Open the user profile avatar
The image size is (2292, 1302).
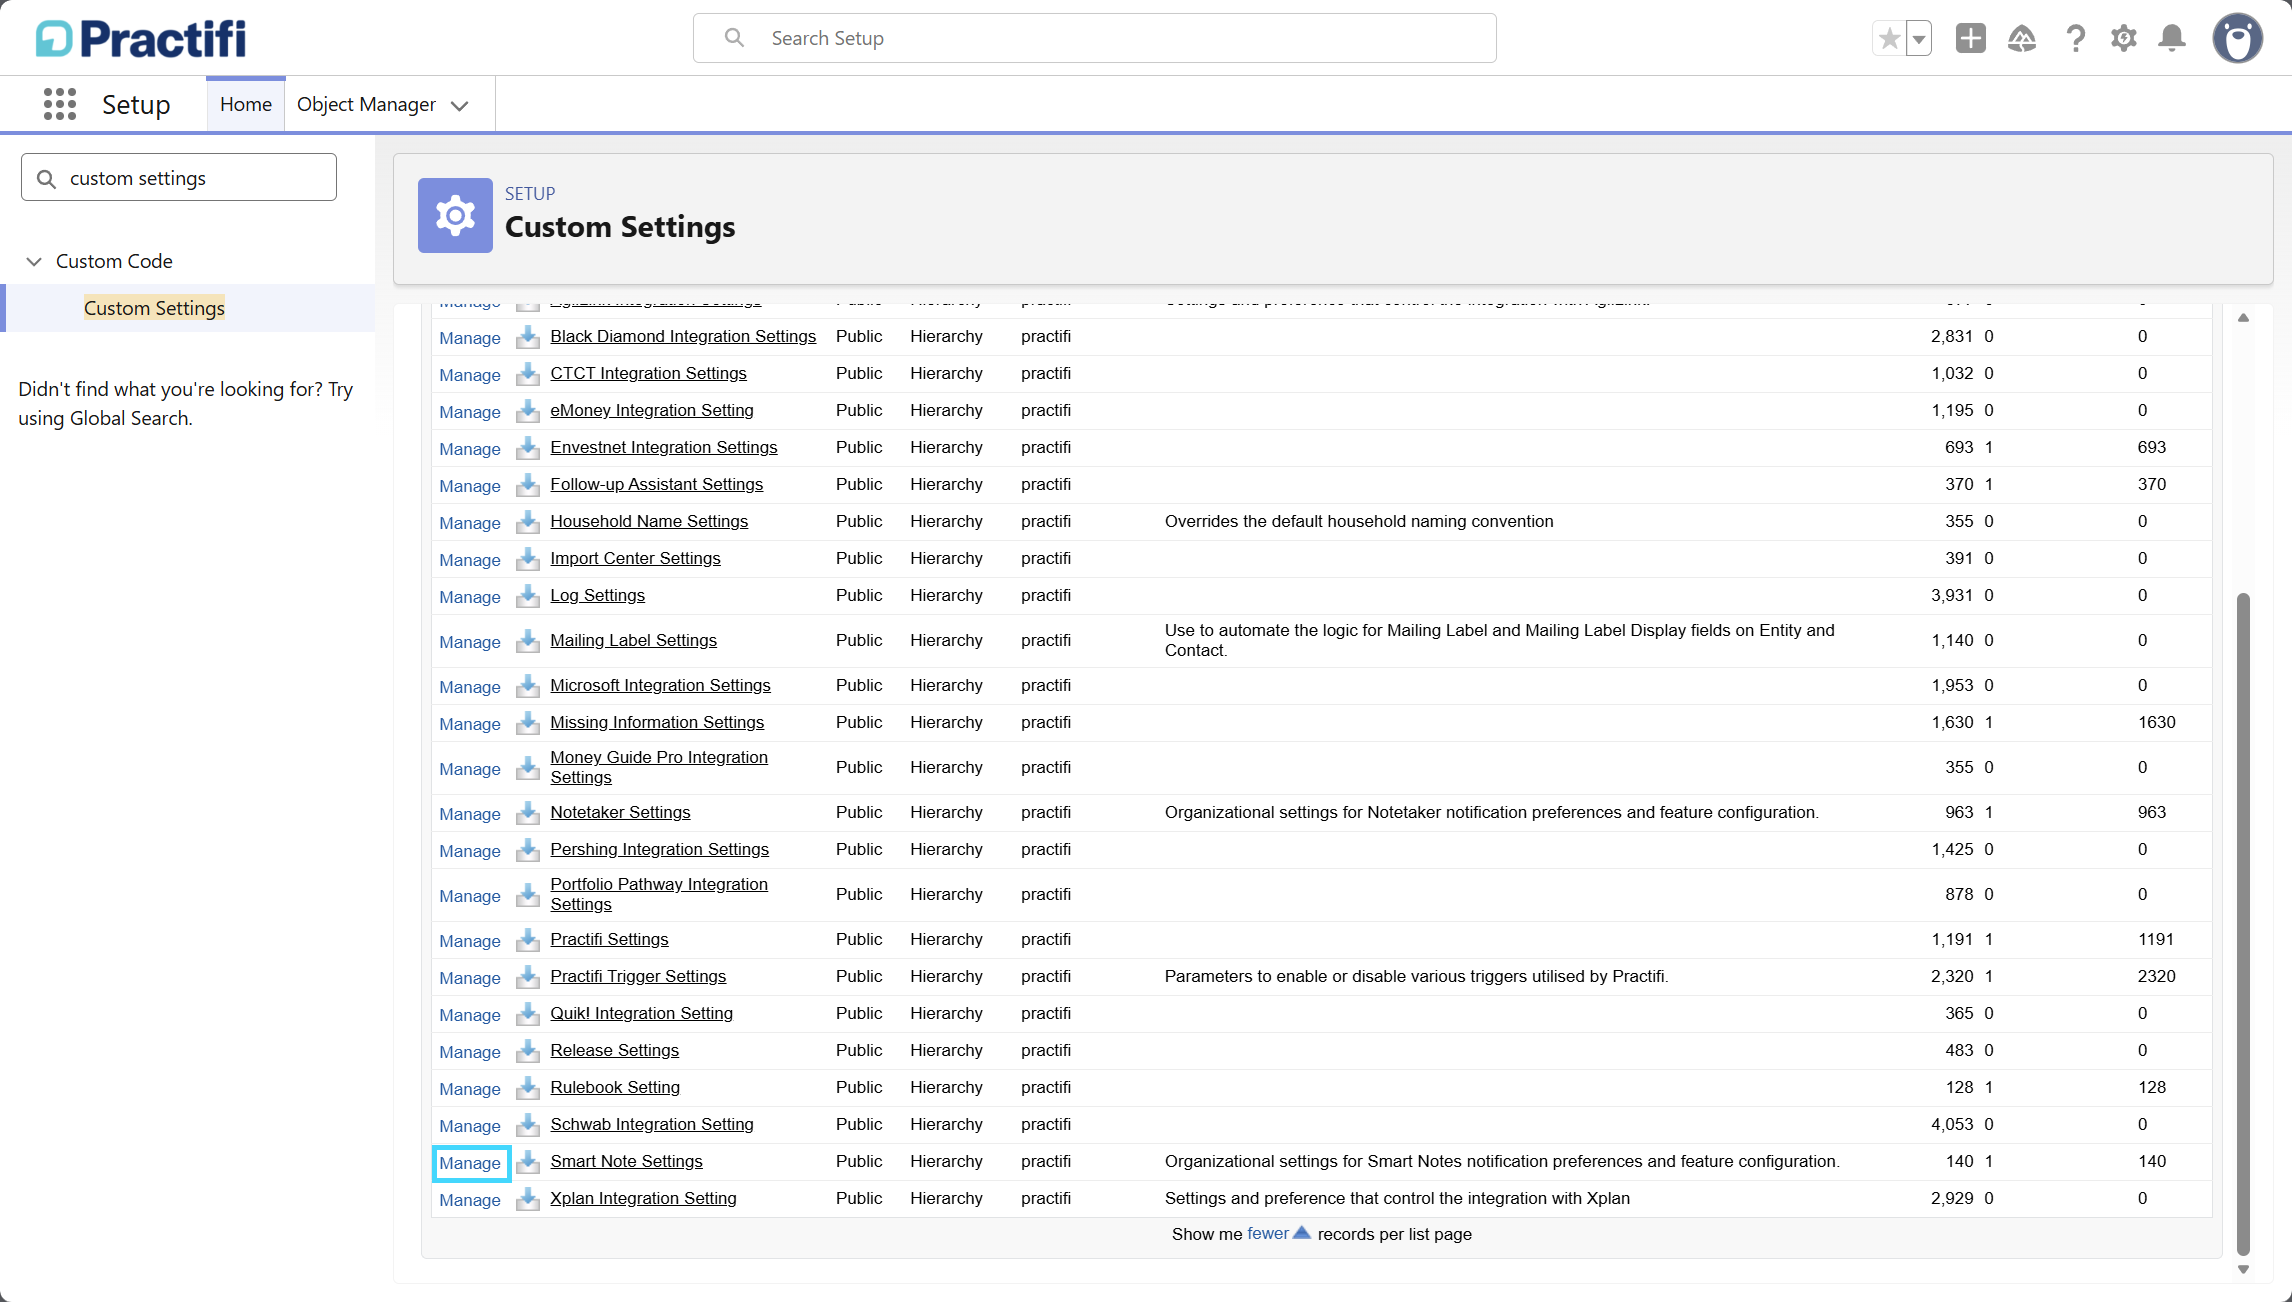pyautogui.click(x=2238, y=39)
